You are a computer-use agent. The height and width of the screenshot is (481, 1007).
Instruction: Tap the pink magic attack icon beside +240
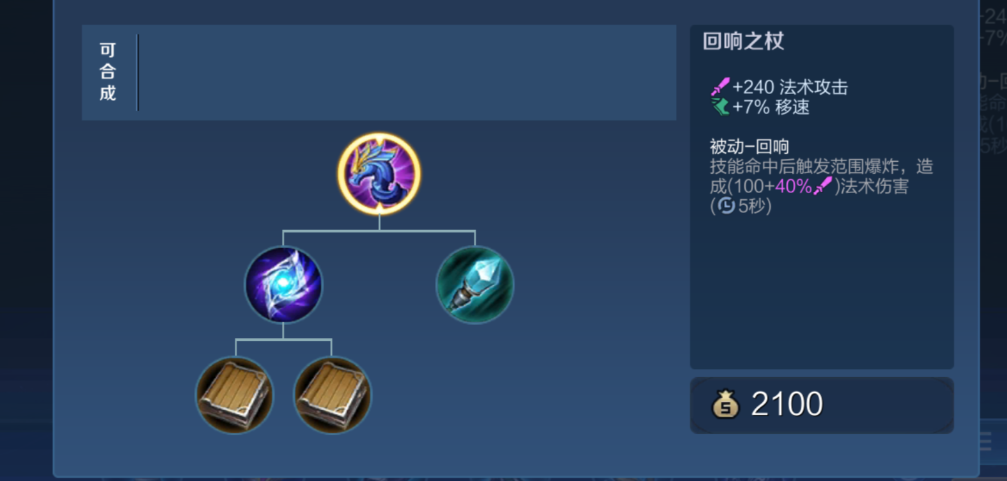pyautogui.click(x=721, y=87)
